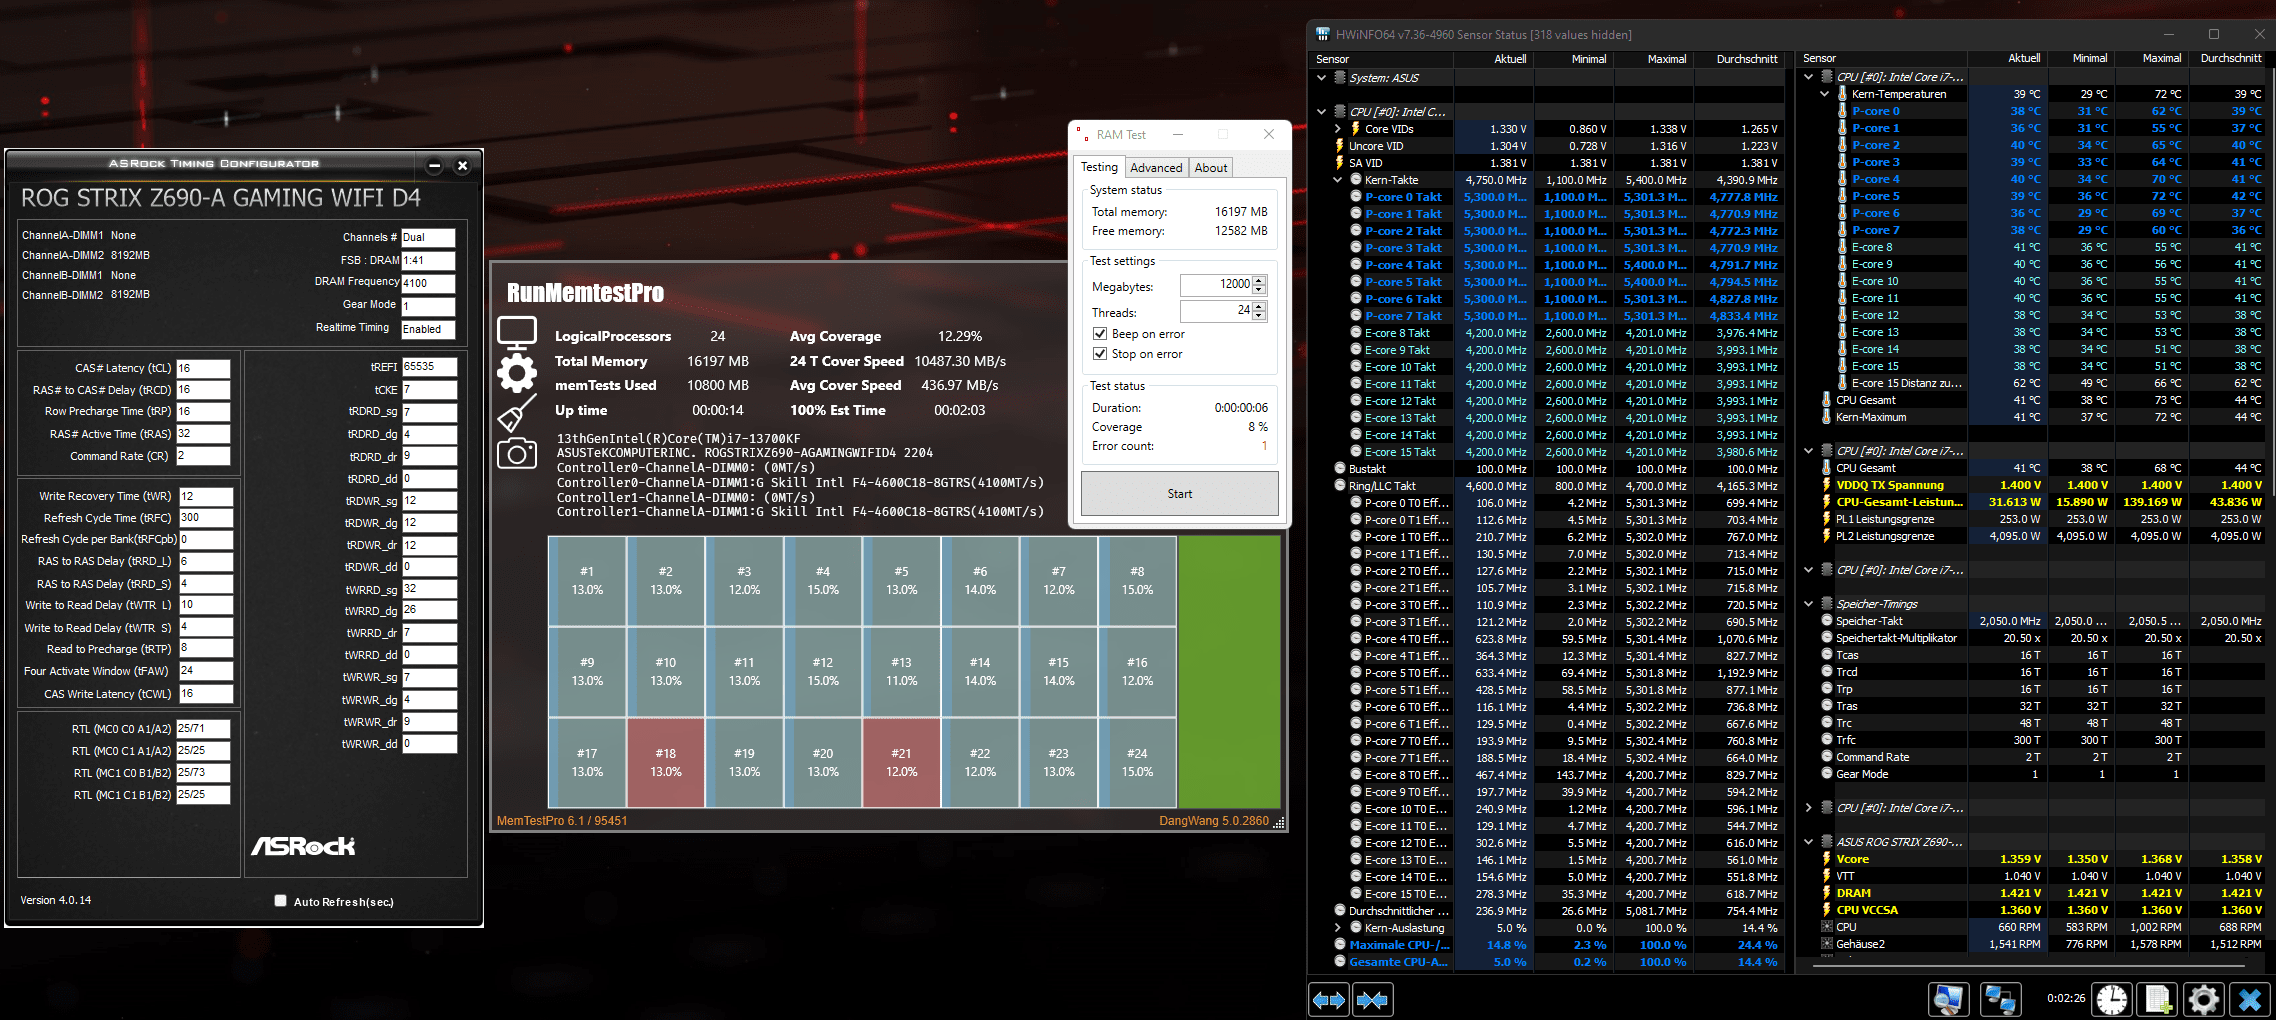2276x1020 pixels.
Task: Click the monitor icon in RunMemtestPro
Action: tap(517, 333)
